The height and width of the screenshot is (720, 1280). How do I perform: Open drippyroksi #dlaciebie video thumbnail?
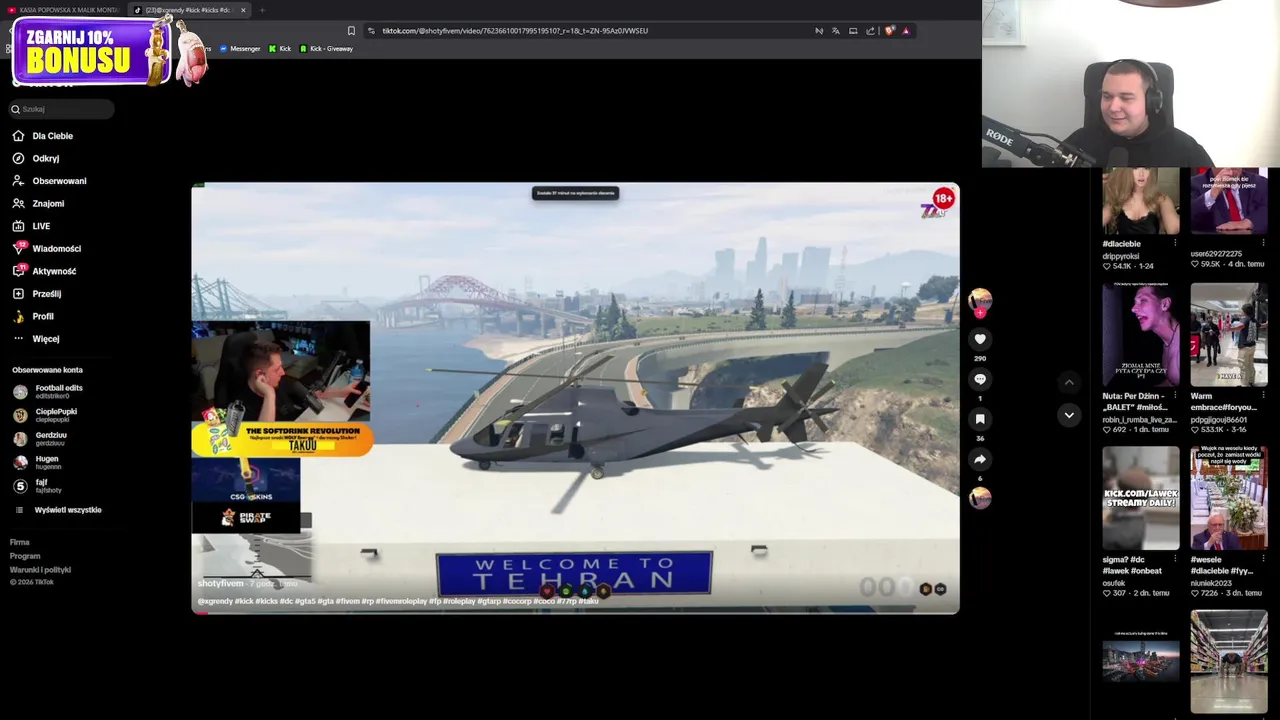pyautogui.click(x=1141, y=201)
